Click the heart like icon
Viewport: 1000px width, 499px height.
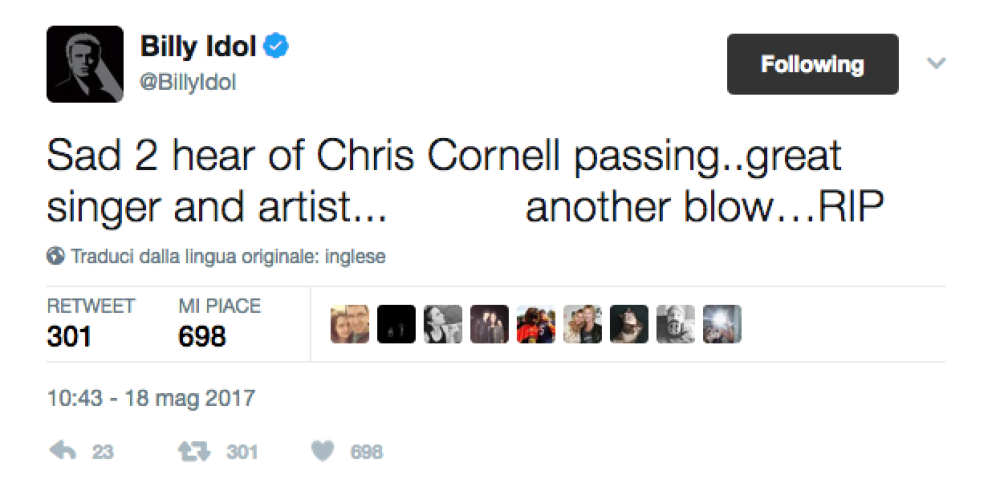point(322,452)
